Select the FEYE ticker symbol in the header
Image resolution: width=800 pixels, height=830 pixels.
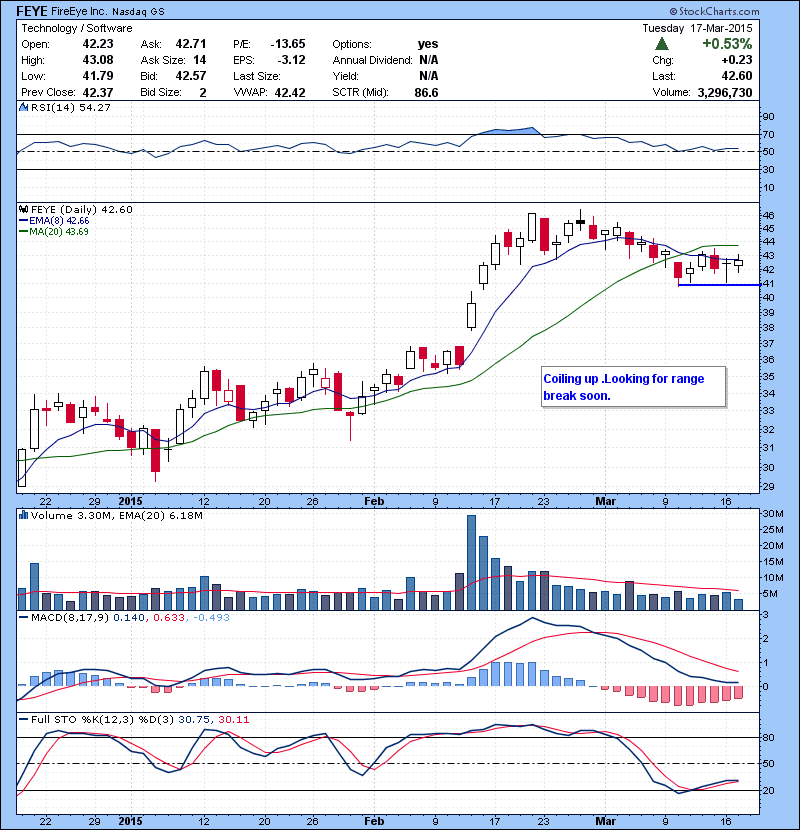coord(32,11)
